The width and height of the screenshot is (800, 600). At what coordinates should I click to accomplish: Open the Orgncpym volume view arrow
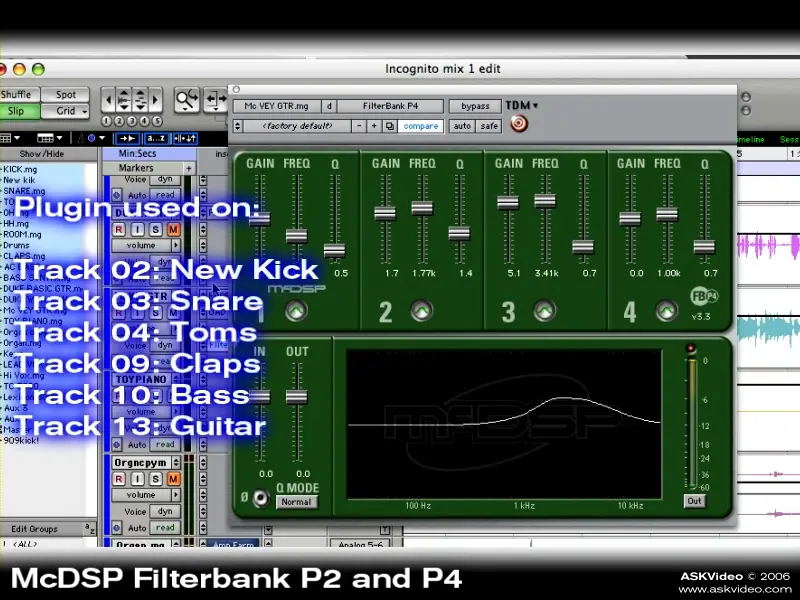pos(176,495)
